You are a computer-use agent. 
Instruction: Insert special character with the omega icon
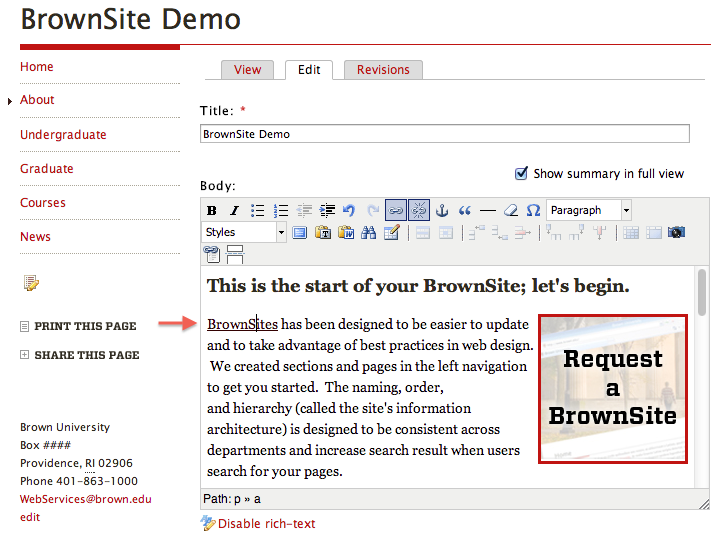coord(533,211)
